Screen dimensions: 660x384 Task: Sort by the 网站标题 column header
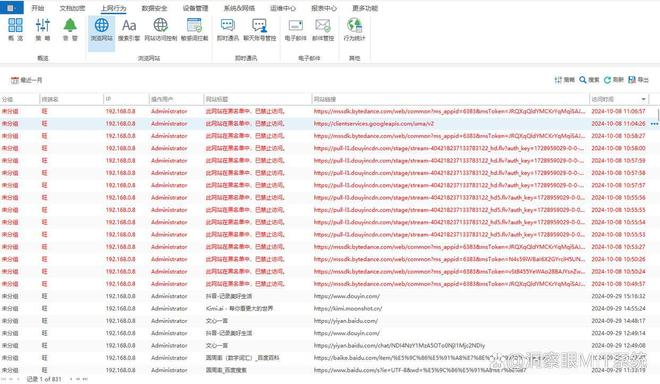(258, 99)
